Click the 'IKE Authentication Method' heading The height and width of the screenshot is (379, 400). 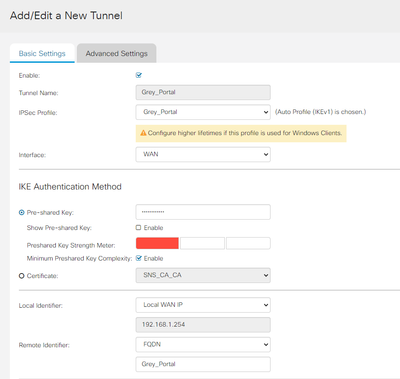[70, 187]
